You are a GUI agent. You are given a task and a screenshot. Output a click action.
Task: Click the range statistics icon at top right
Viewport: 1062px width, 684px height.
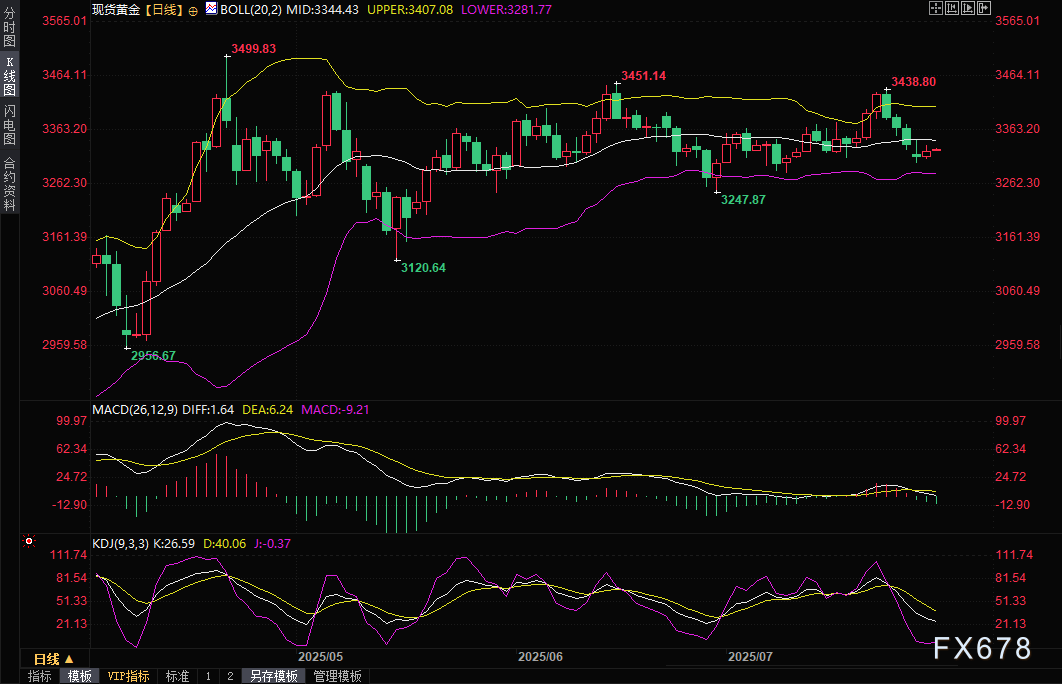tap(954, 8)
